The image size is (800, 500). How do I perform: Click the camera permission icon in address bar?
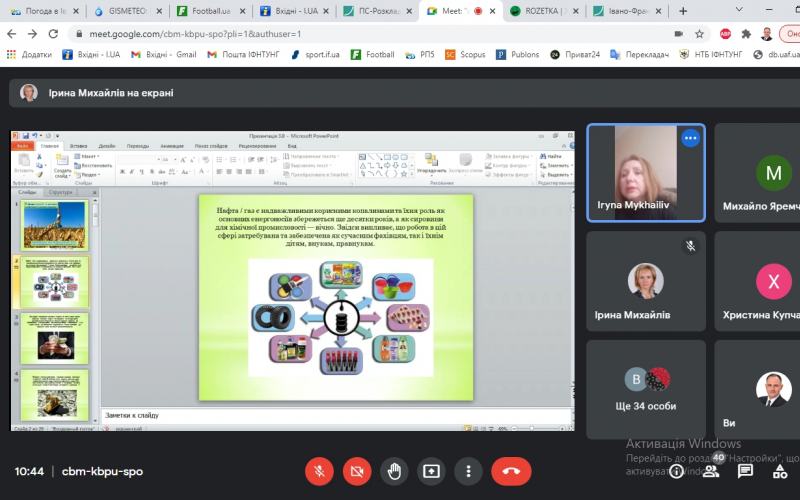(x=679, y=34)
